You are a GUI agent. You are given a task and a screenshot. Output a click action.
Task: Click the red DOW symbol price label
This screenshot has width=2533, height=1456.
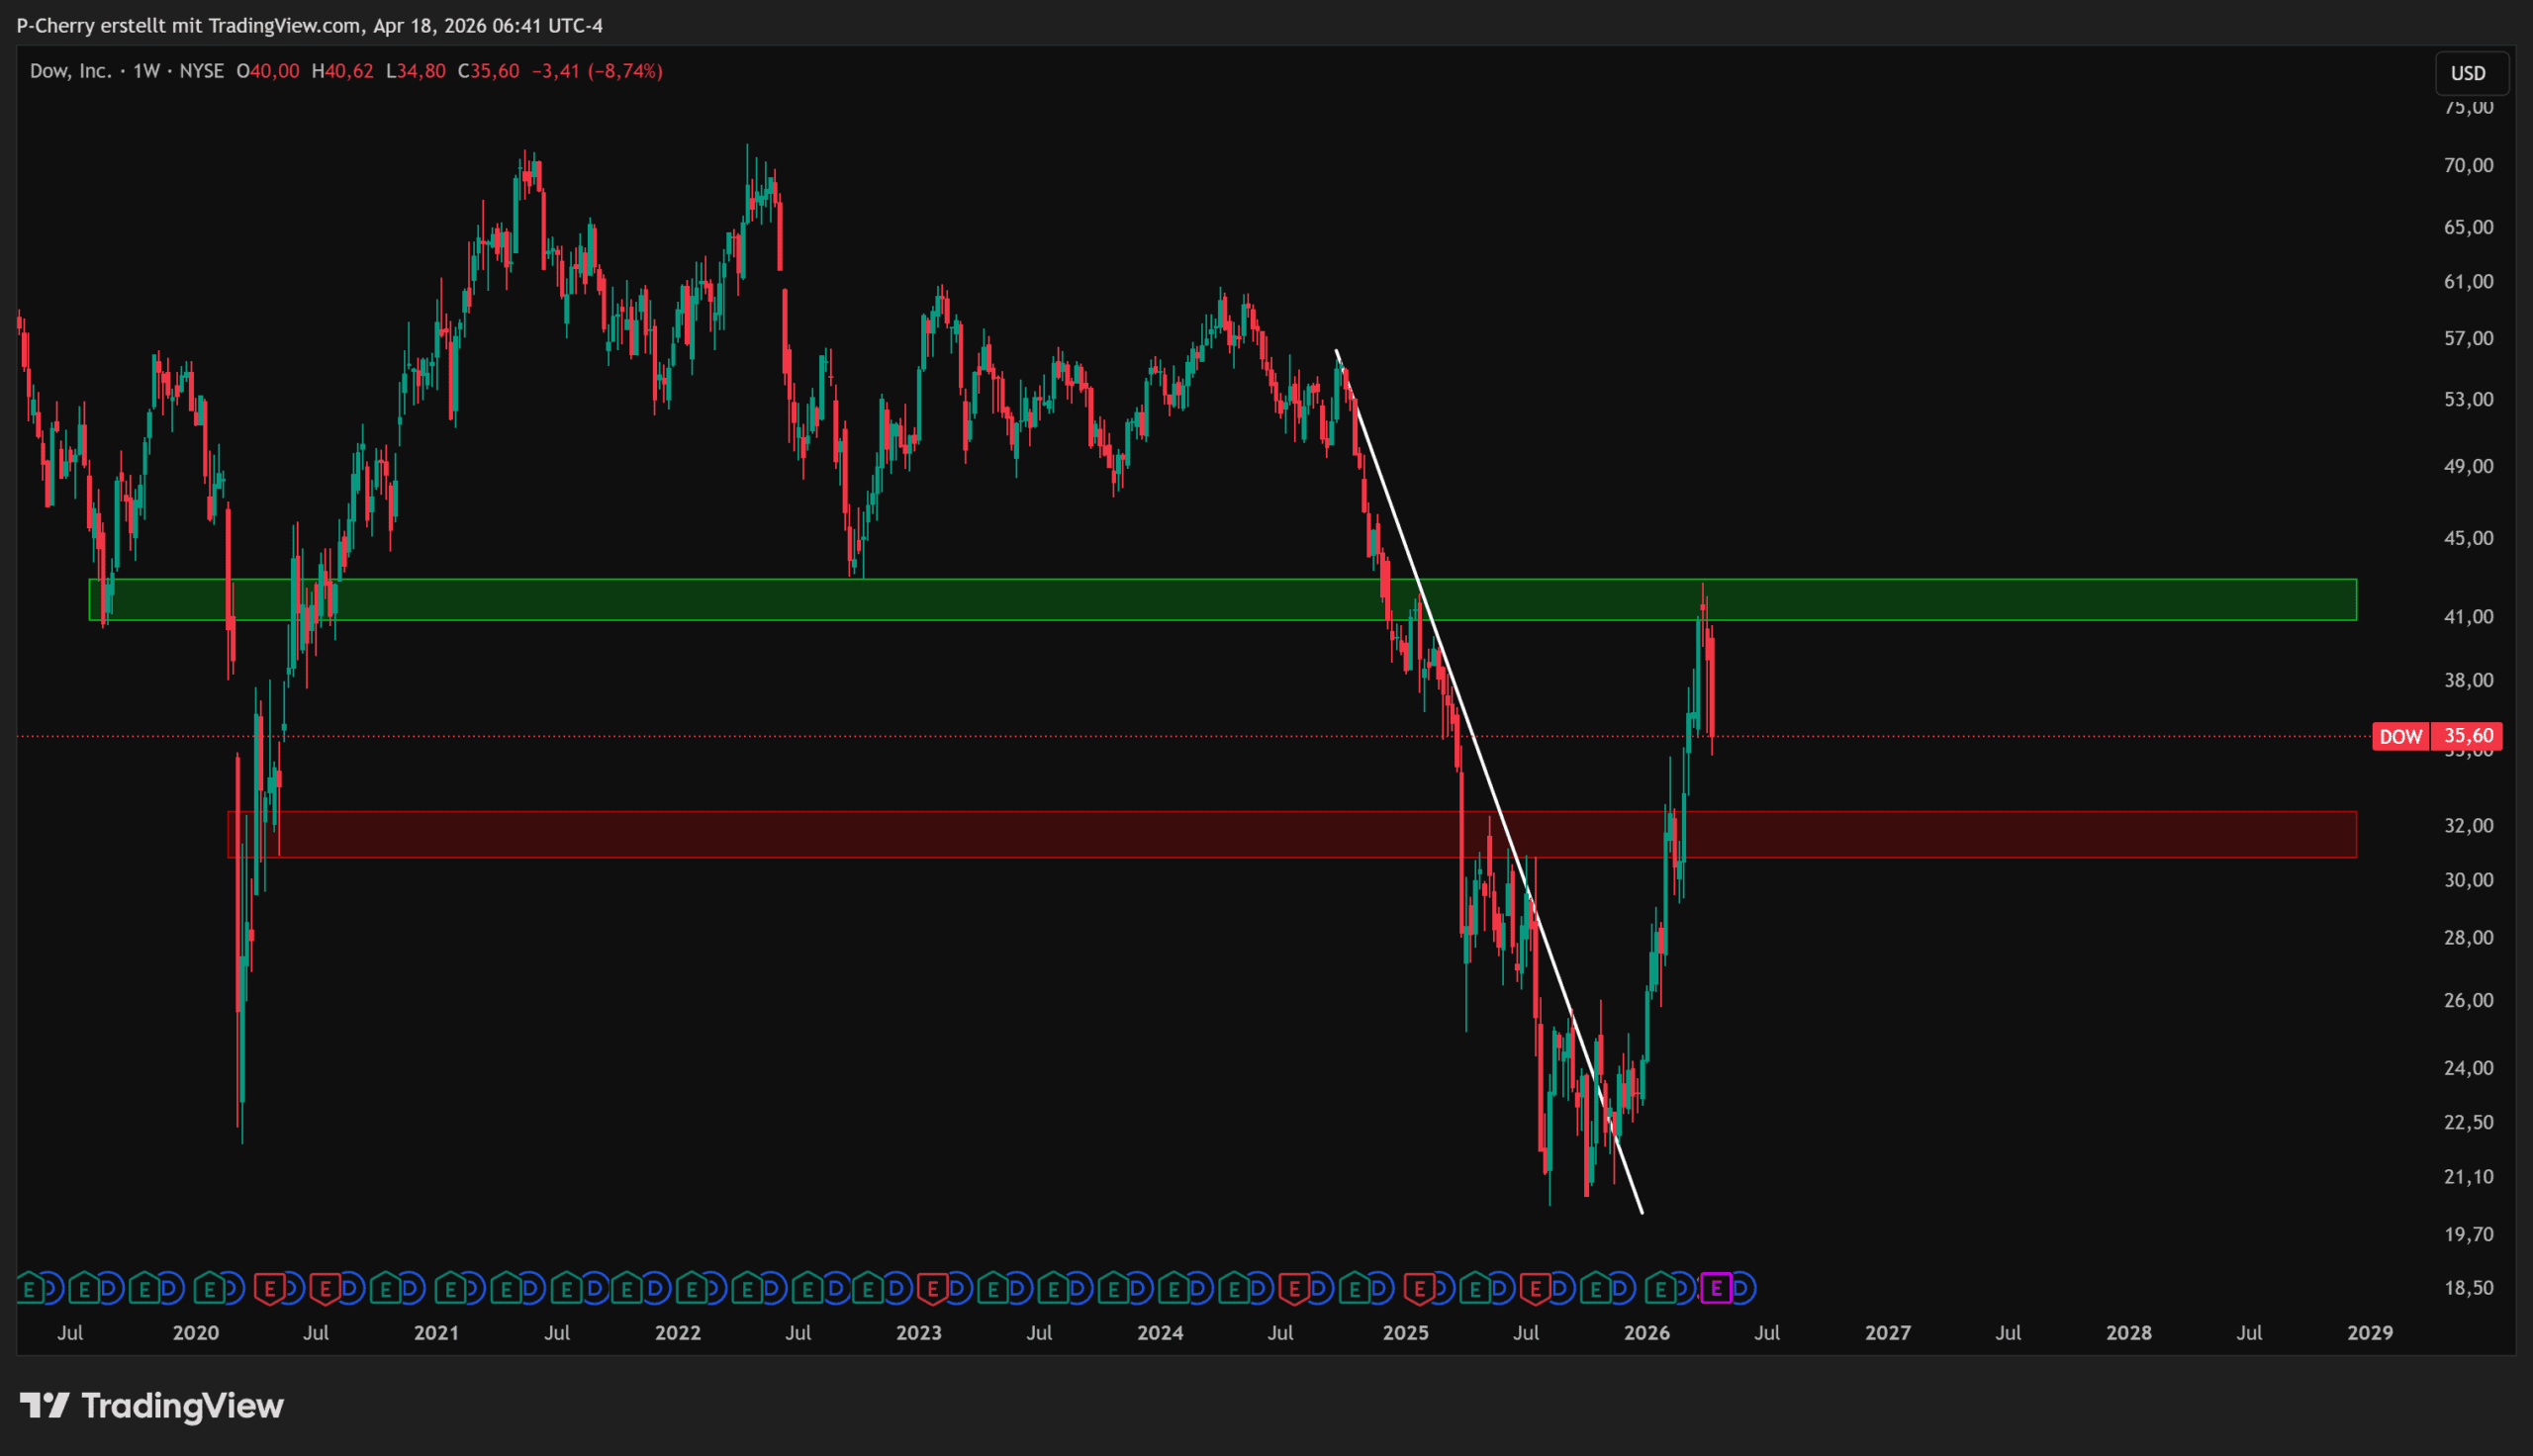click(2399, 737)
